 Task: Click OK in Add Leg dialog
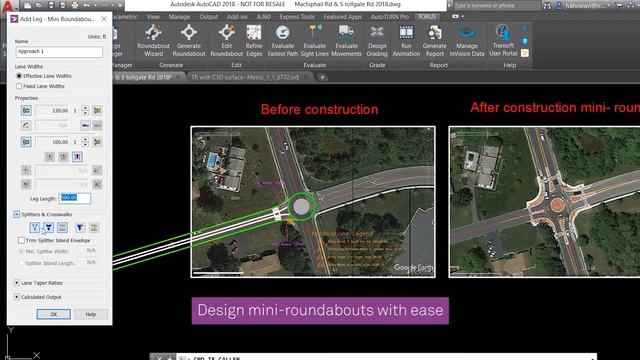pyautogui.click(x=53, y=314)
